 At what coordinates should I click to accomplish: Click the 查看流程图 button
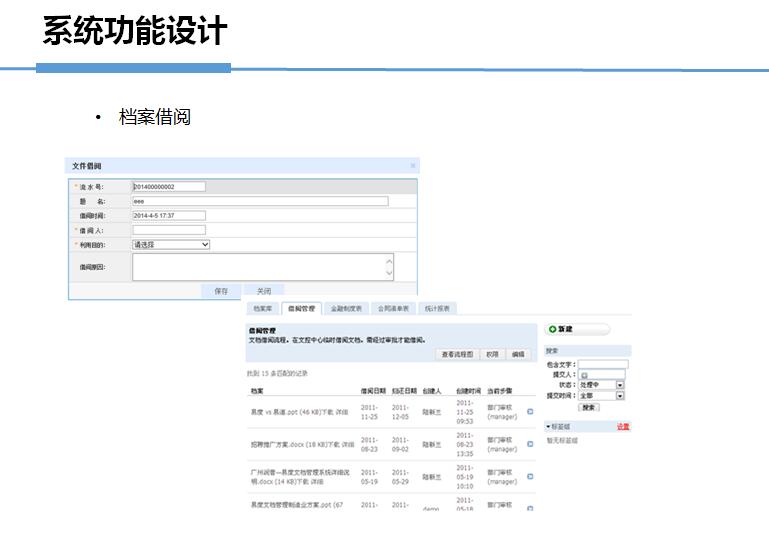coord(457,354)
